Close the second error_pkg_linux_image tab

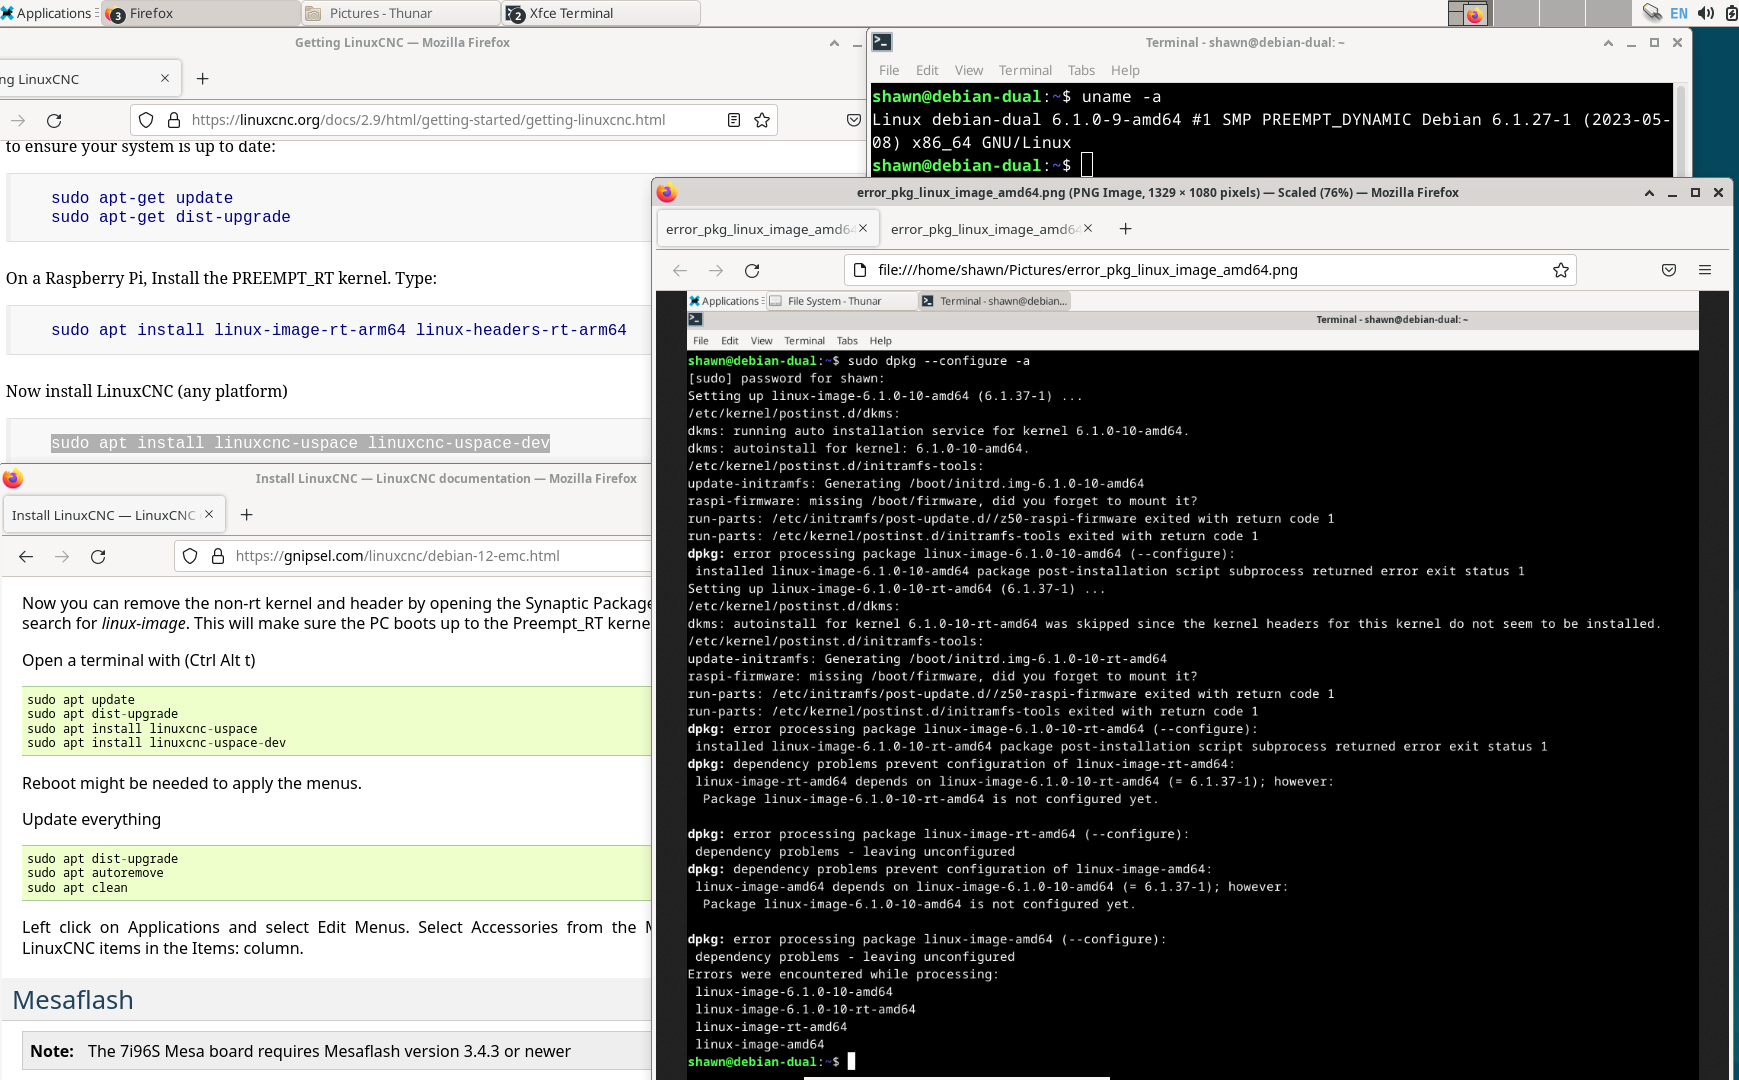[1088, 228]
